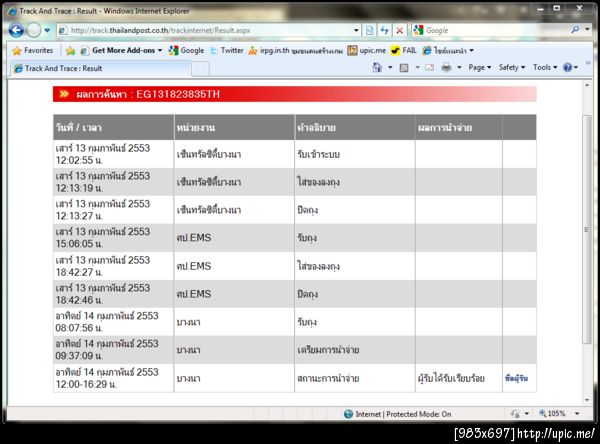This screenshot has height=444, width=600.
Task: Click the สถานะการนำจ่าย description cell
Action: pos(355,378)
